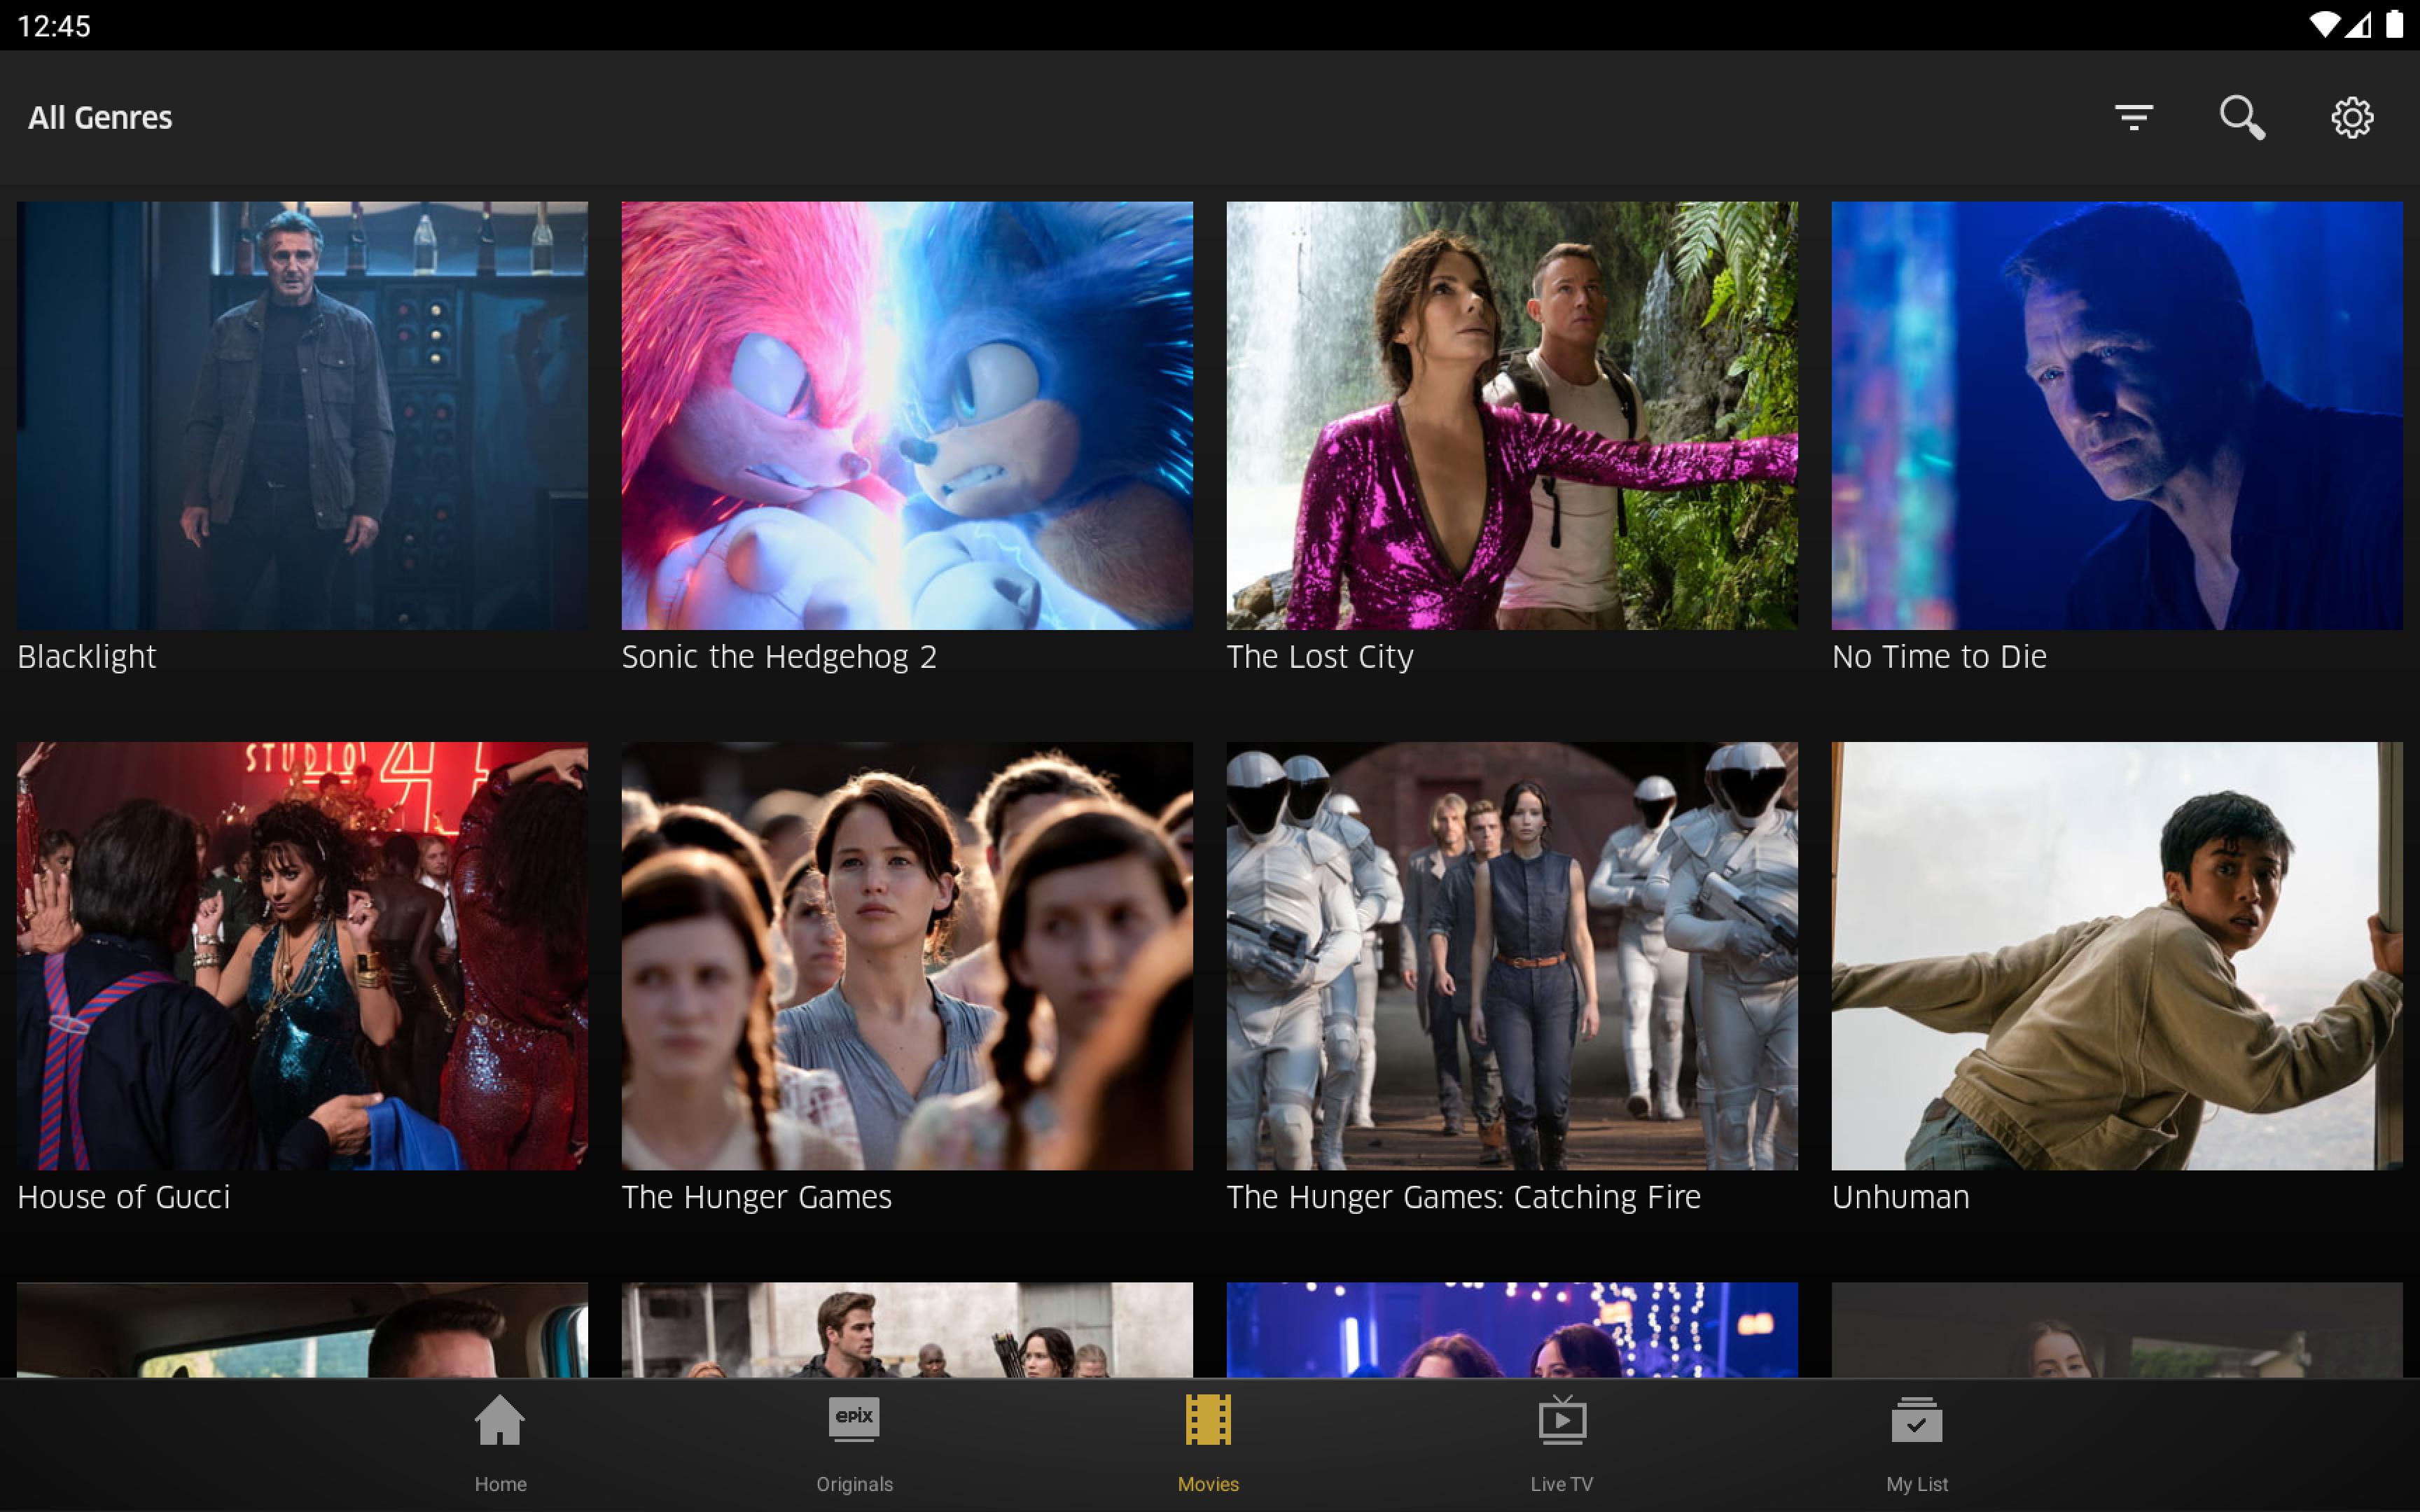Open the Catching Fire movie poster
The width and height of the screenshot is (2420, 1512).
coord(1512,956)
